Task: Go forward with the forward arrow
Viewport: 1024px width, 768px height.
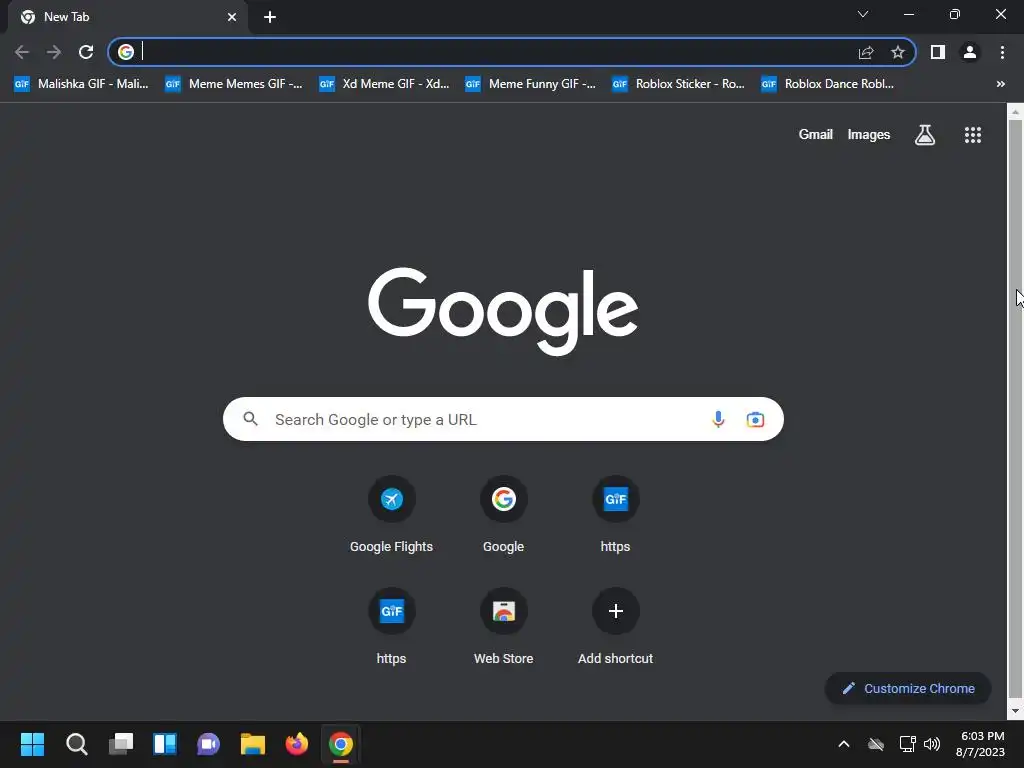Action: pyautogui.click(x=54, y=52)
